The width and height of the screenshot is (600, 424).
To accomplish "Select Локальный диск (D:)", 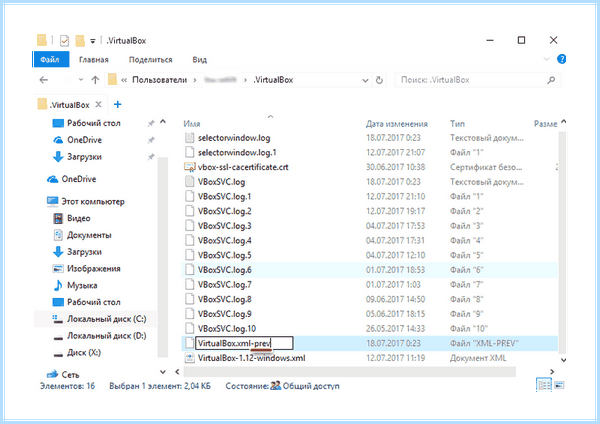I will point(106,336).
